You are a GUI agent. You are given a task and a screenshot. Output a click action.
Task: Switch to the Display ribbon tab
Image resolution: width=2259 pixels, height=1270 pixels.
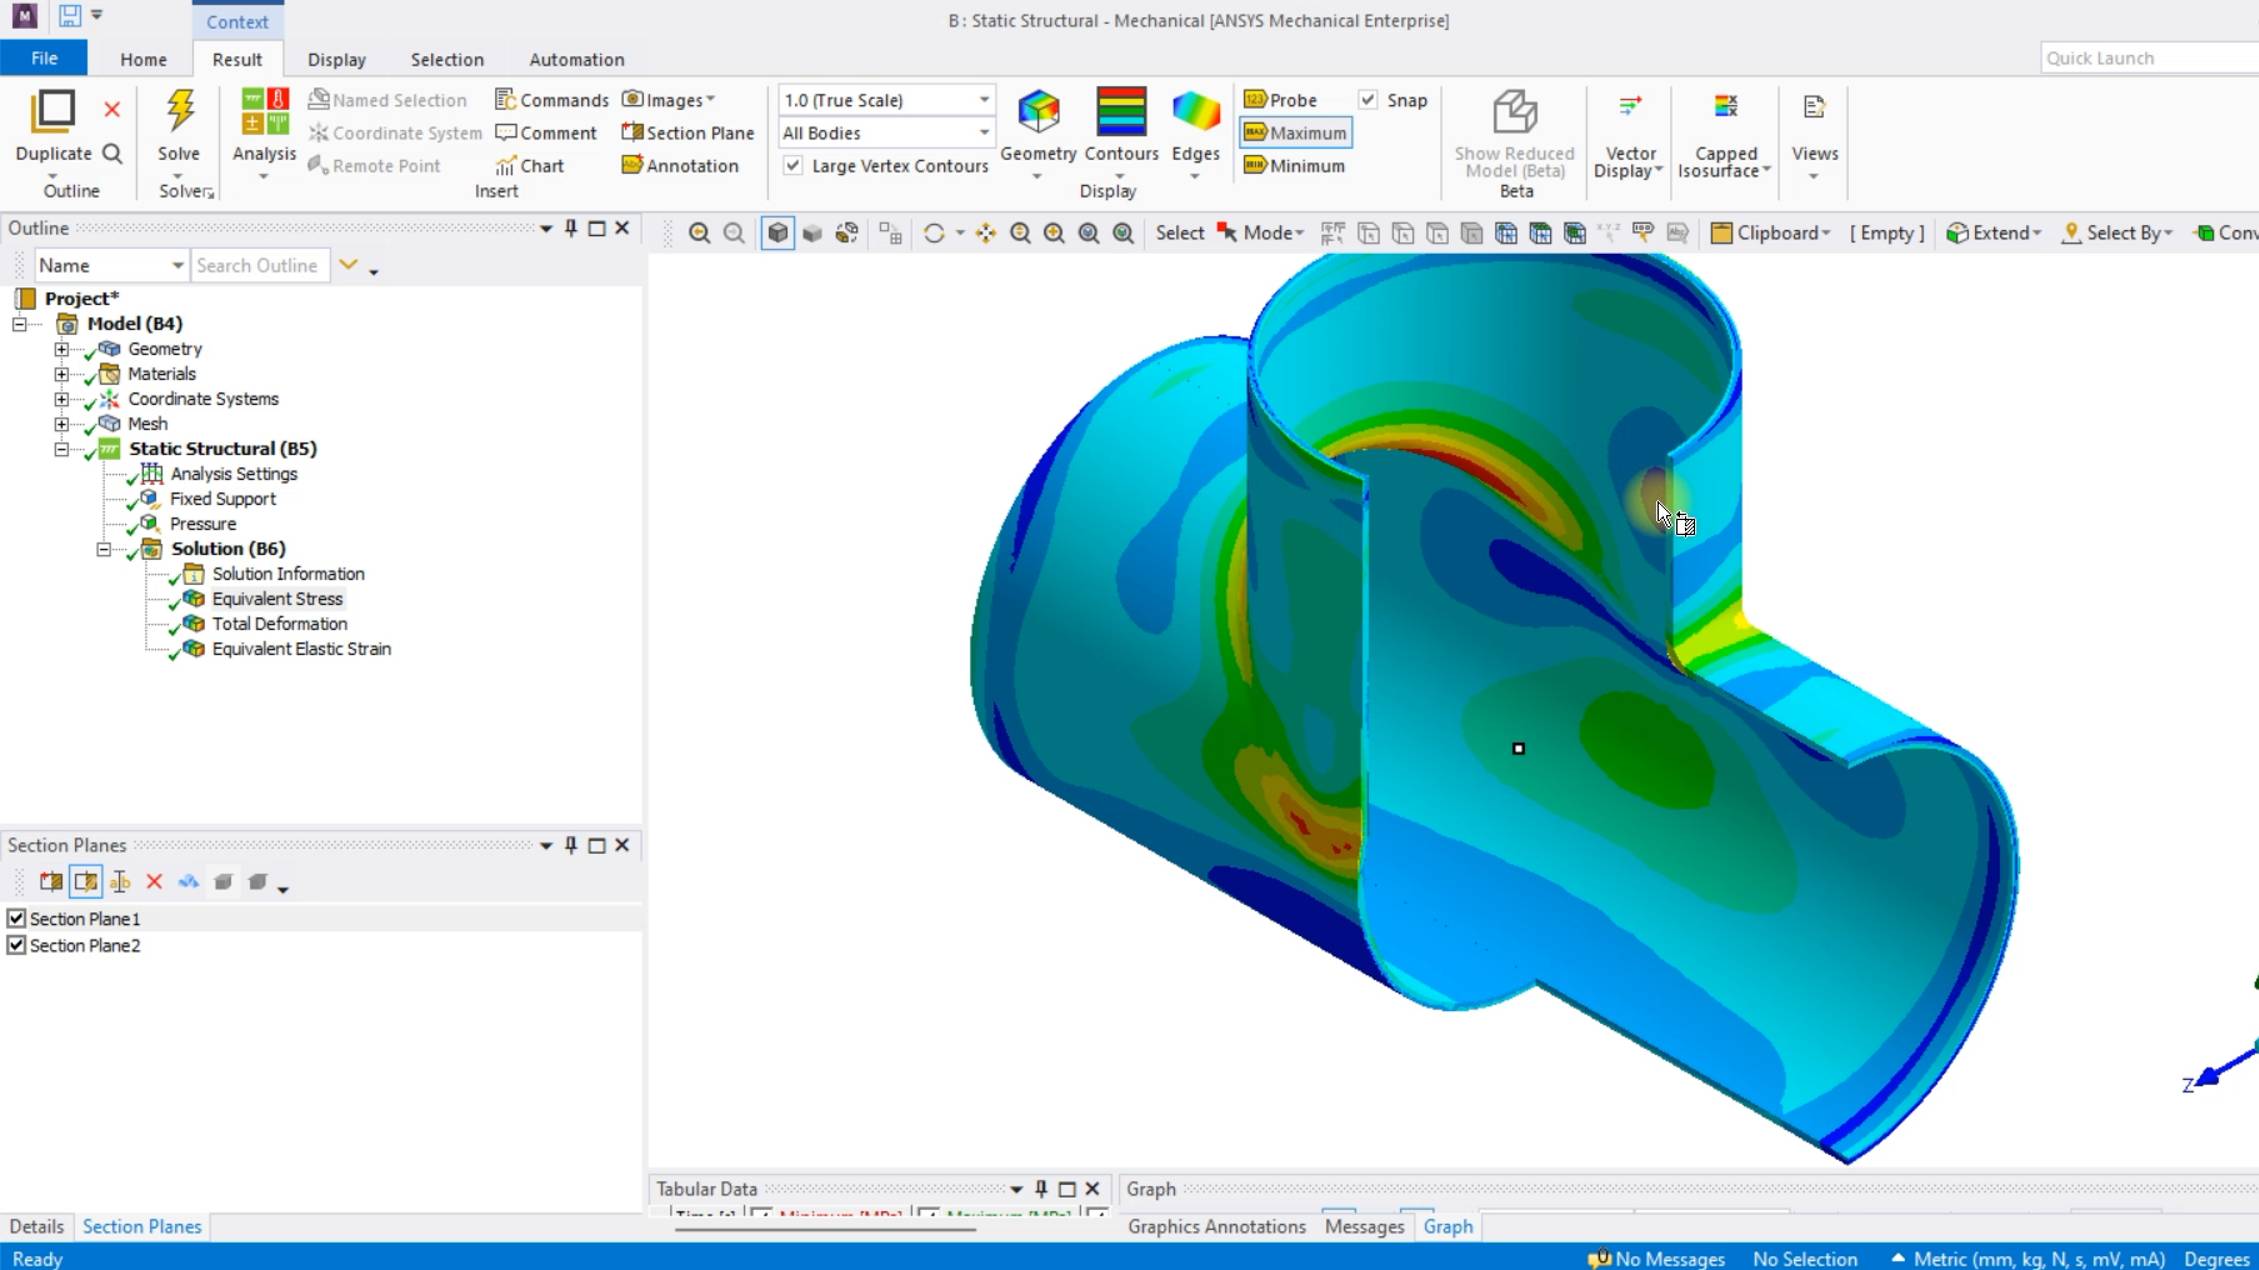[336, 59]
